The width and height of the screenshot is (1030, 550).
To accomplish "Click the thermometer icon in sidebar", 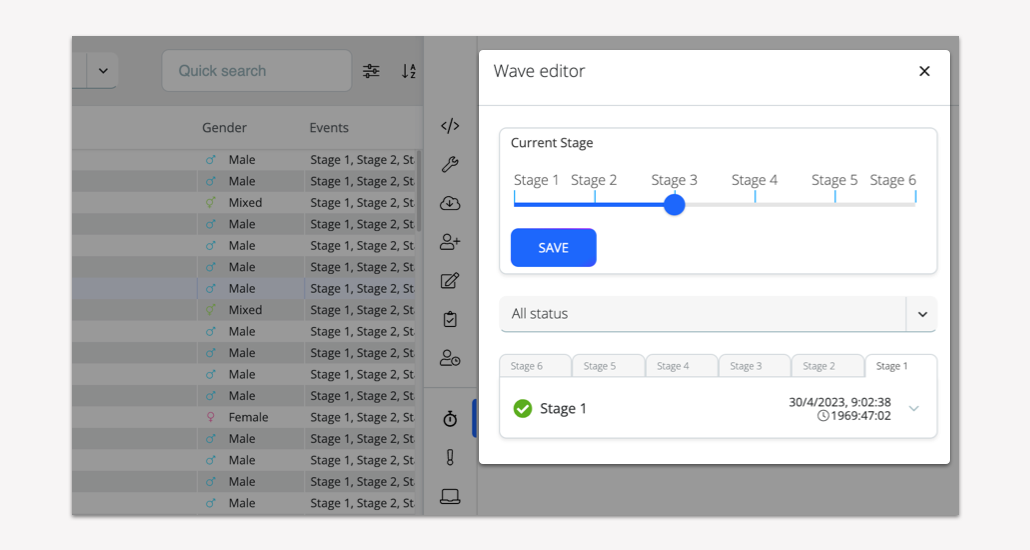I will 450,457.
